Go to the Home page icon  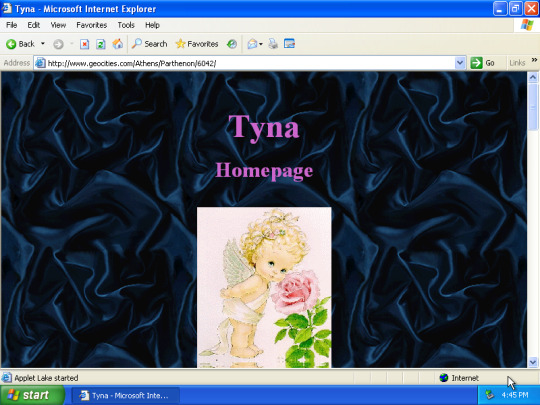(117, 44)
